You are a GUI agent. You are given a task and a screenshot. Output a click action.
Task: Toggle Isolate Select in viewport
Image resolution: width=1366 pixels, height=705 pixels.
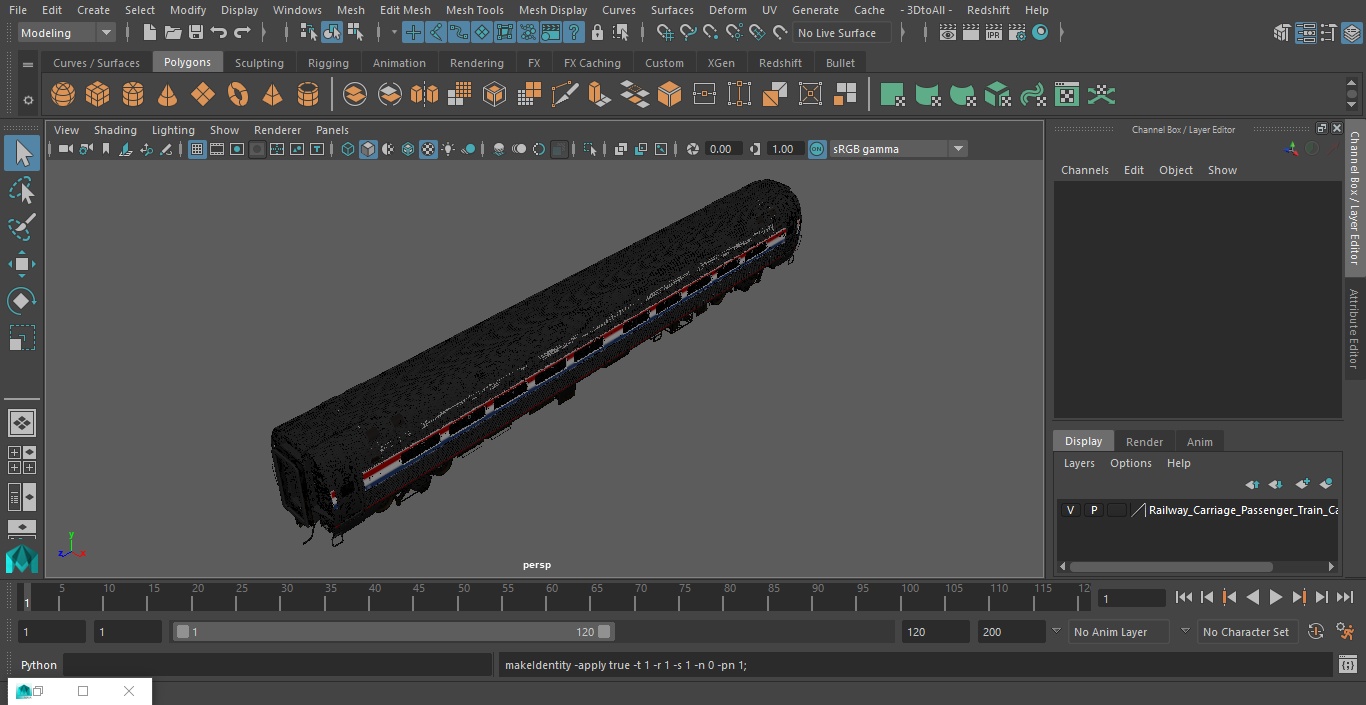click(x=590, y=149)
